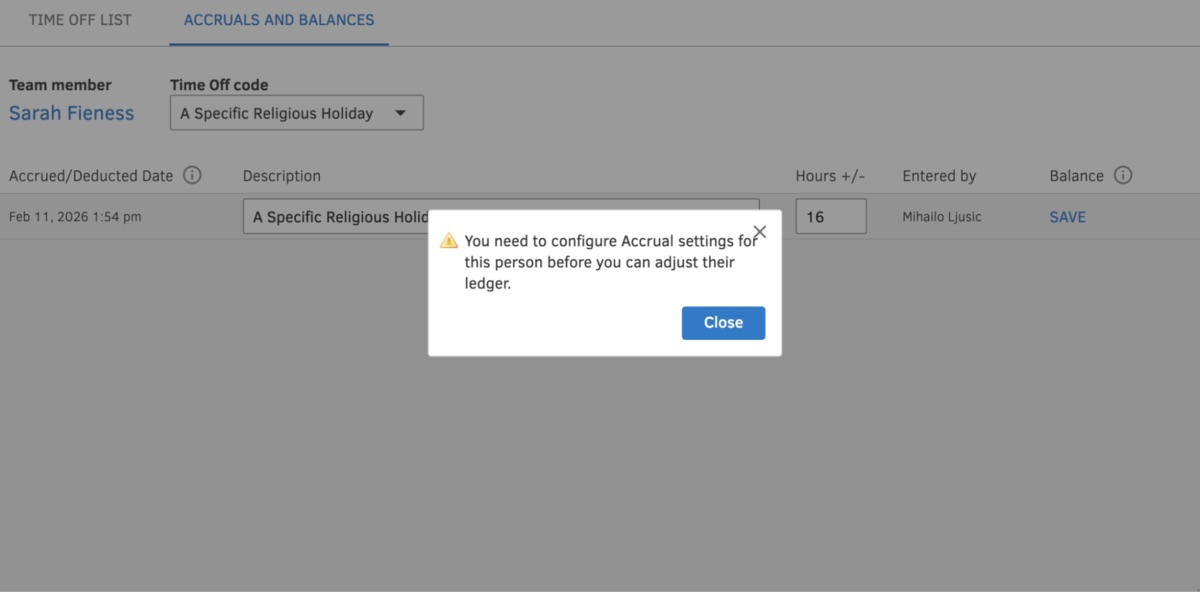The width and height of the screenshot is (1200, 592).
Task: Switch to the TIME OFF LIST tab
Action: [x=80, y=18]
